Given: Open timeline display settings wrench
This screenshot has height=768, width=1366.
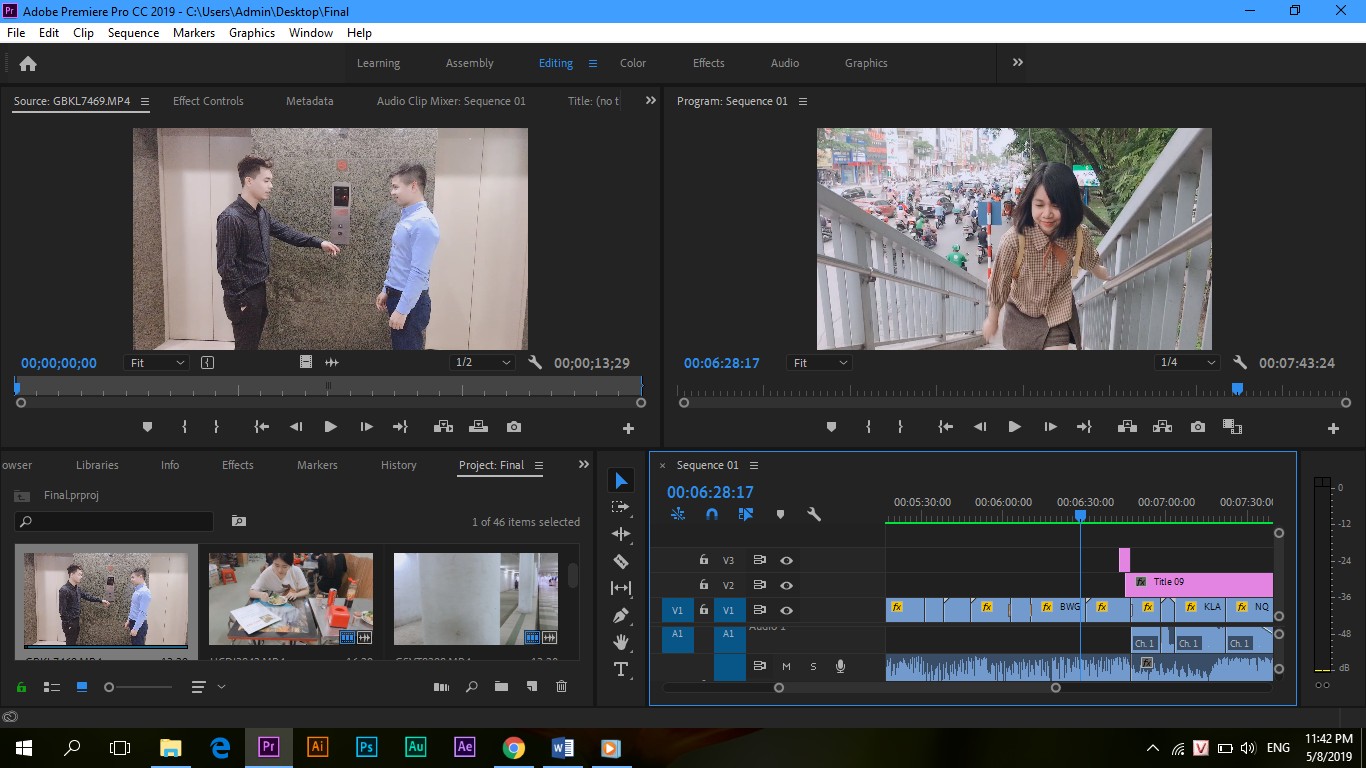Looking at the screenshot, I should [814, 514].
